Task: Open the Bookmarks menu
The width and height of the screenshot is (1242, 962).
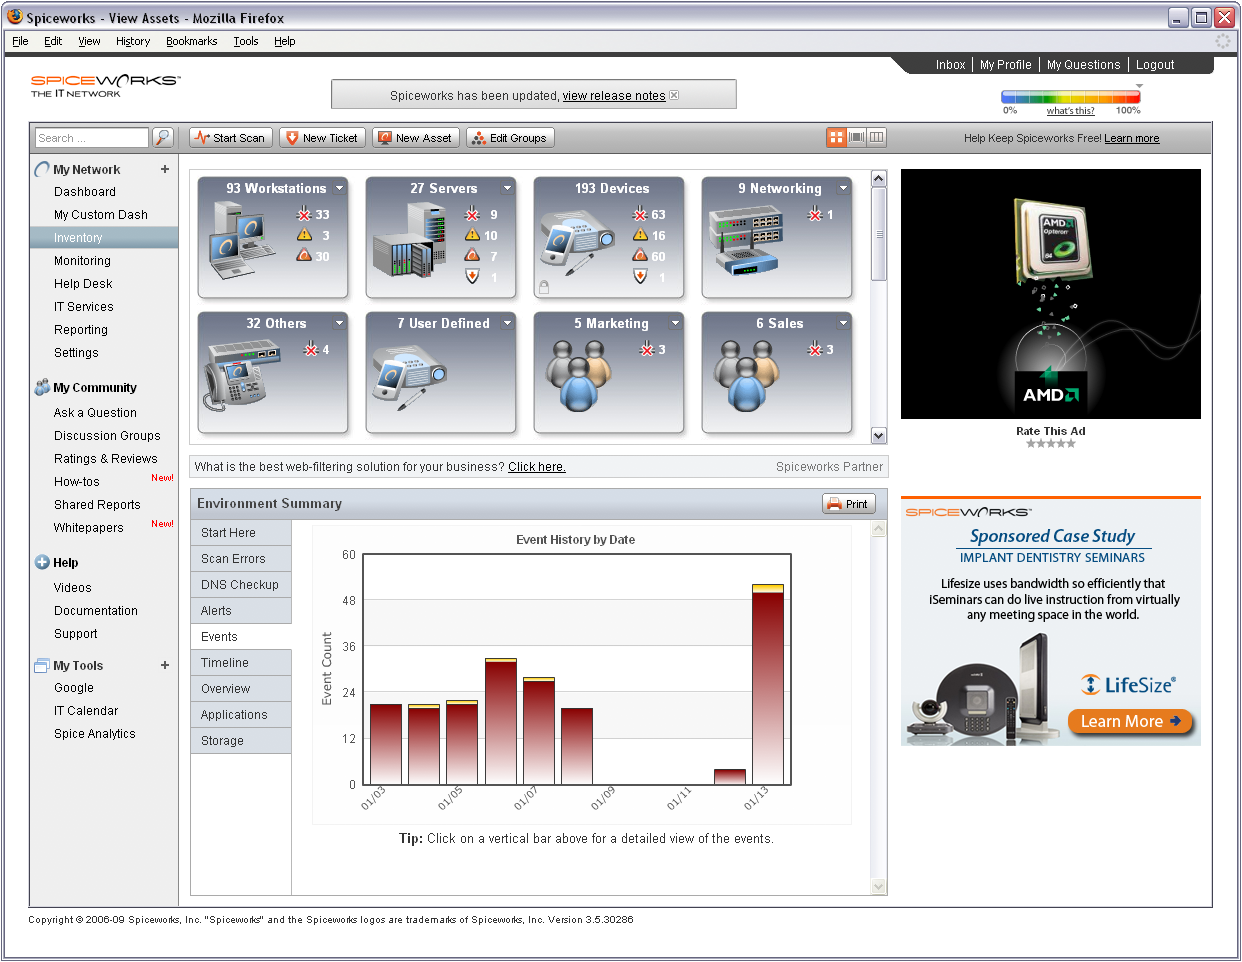Action: pos(191,41)
